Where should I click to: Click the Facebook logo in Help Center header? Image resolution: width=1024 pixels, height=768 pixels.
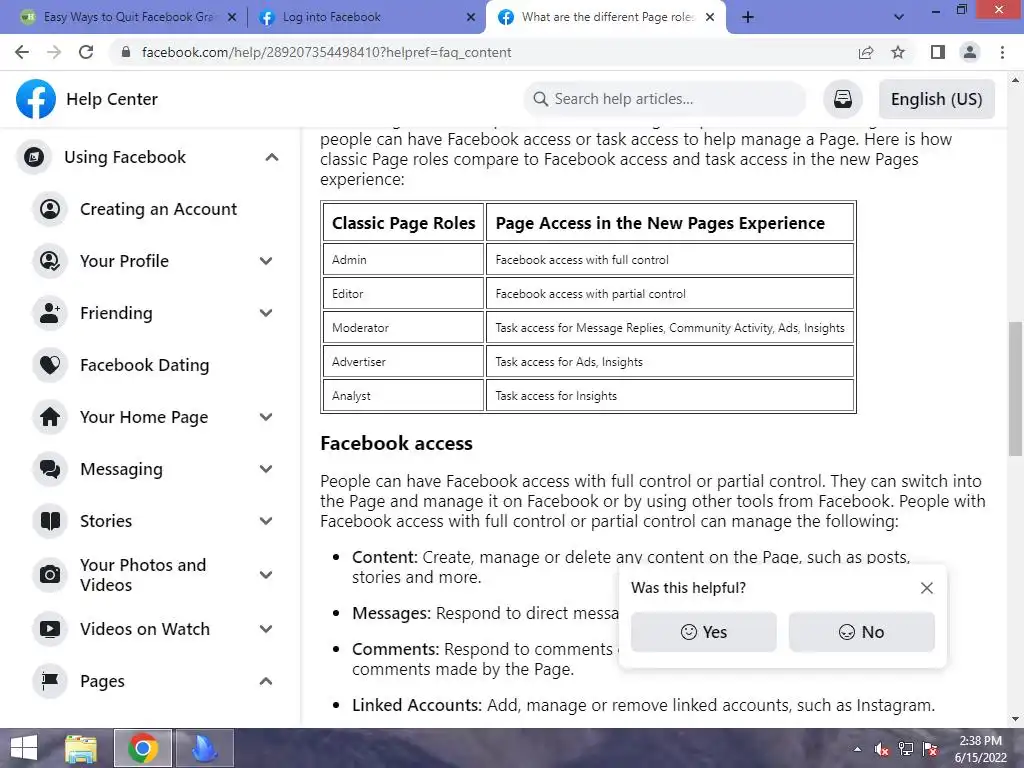(36, 99)
